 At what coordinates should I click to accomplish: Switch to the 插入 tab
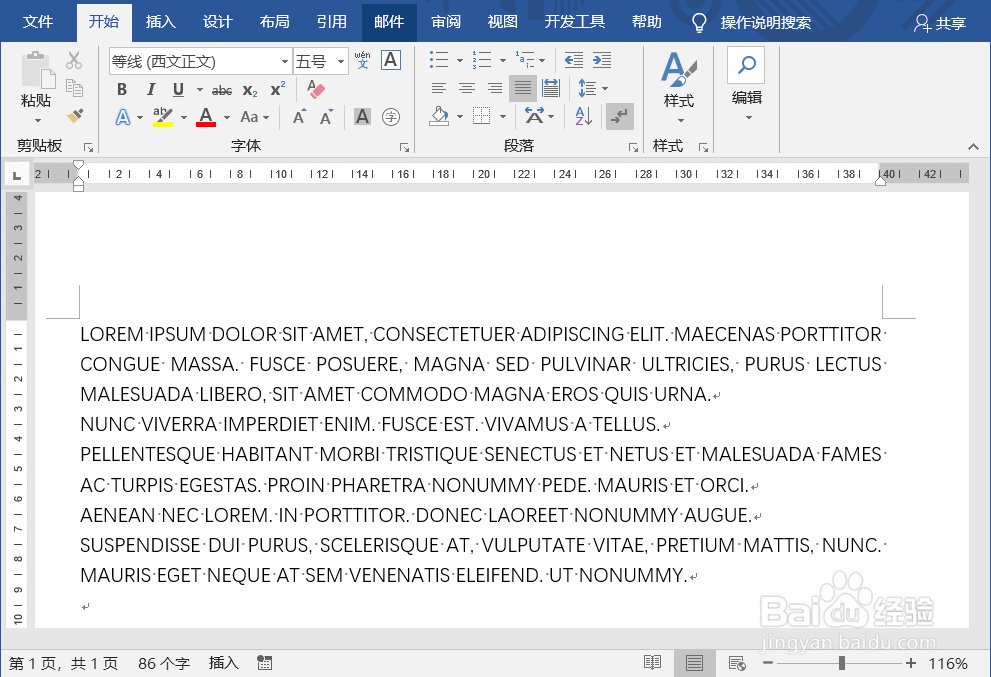(161, 22)
